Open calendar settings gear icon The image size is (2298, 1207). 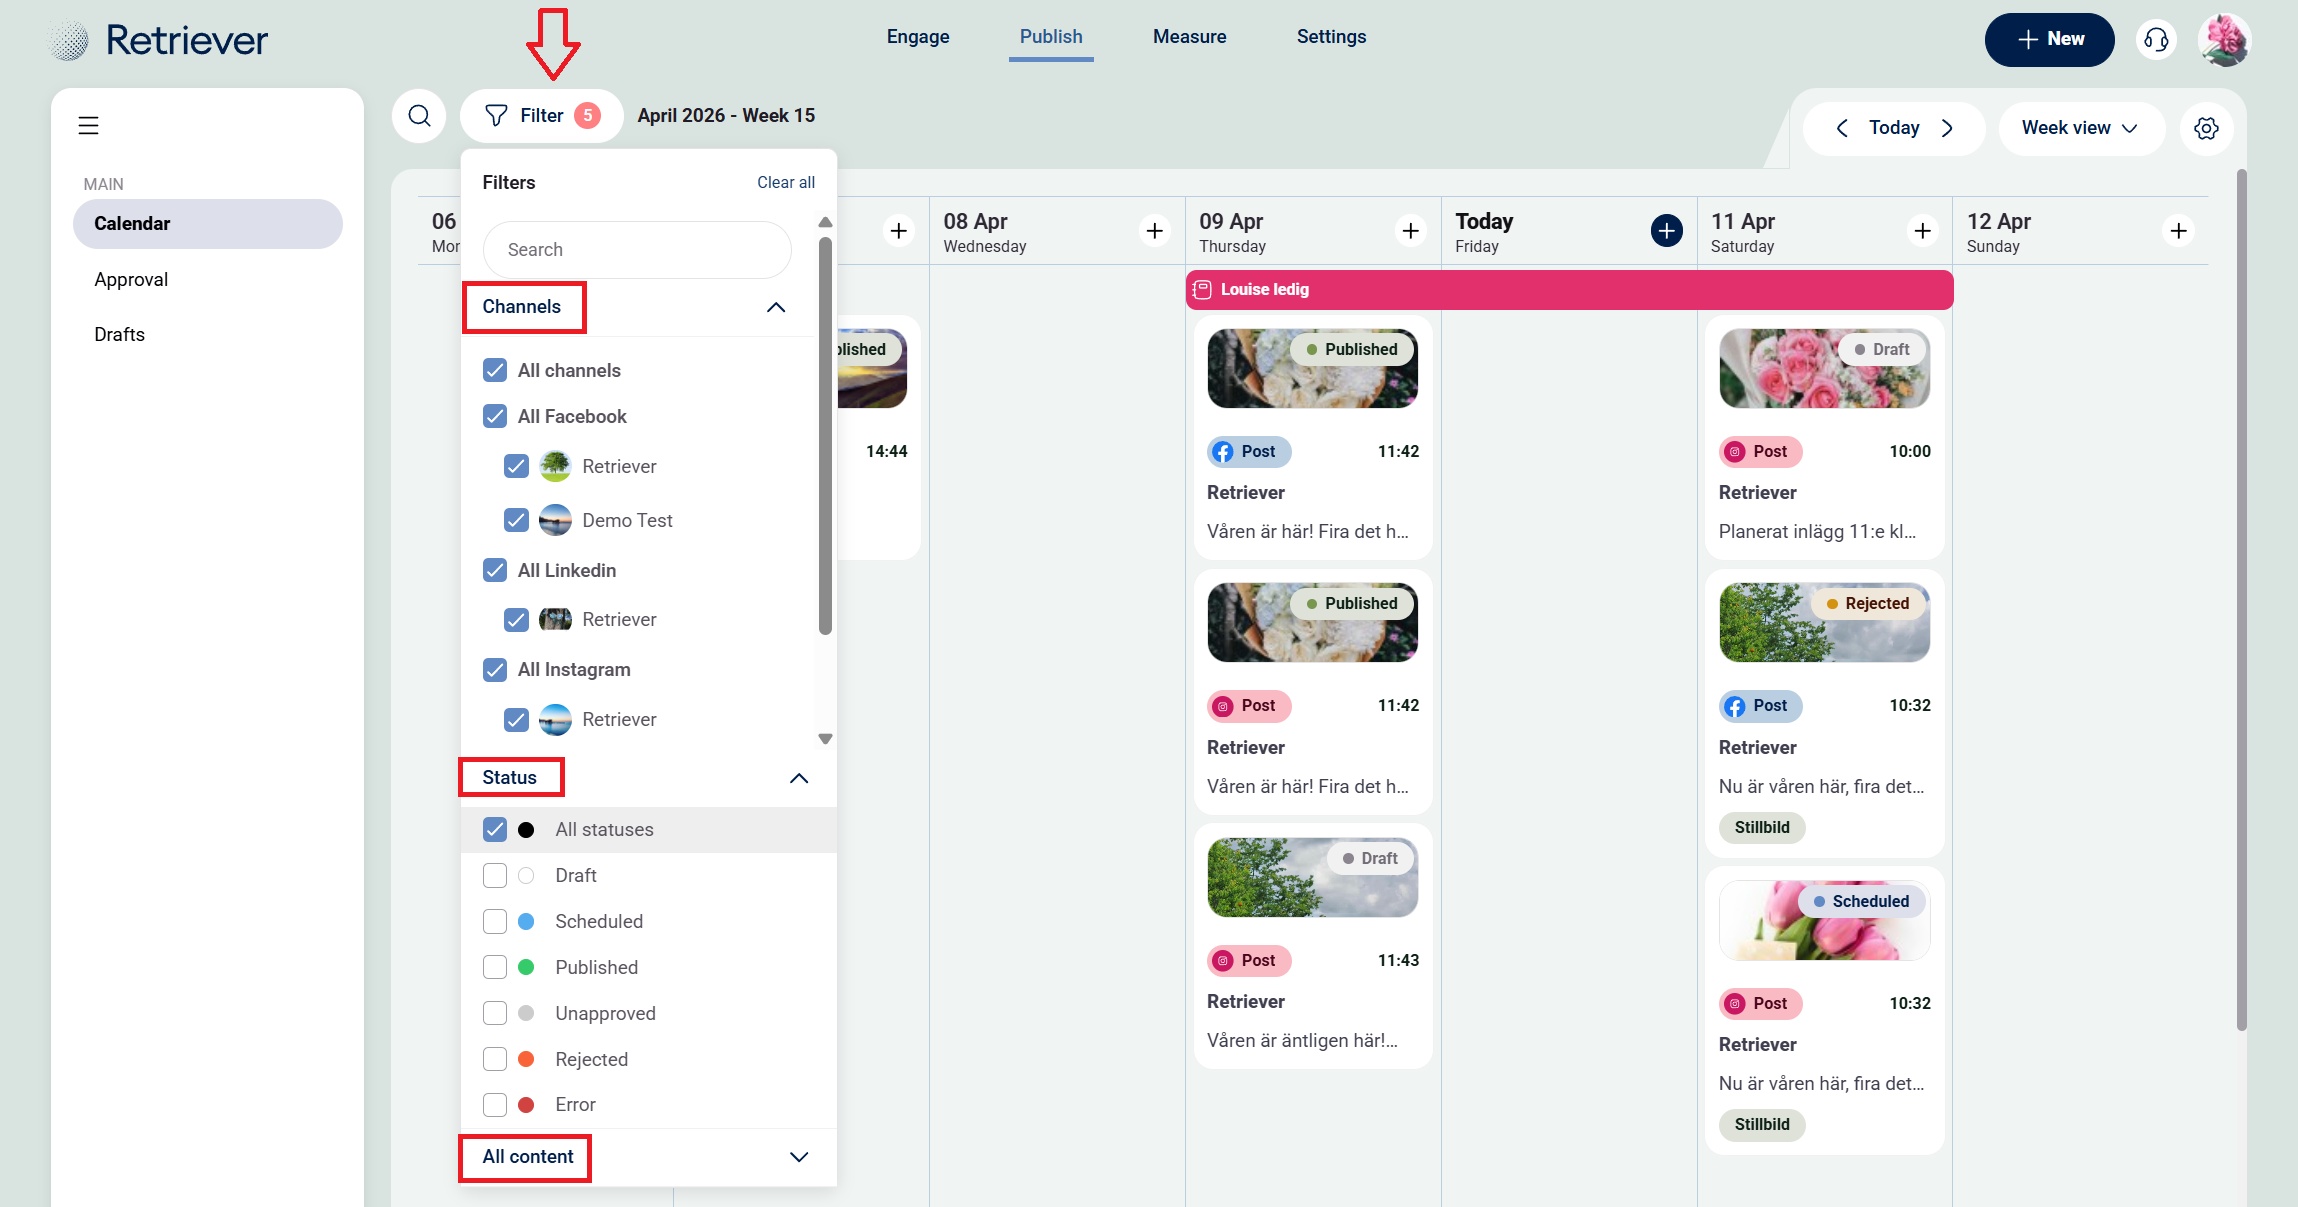[x=2206, y=128]
